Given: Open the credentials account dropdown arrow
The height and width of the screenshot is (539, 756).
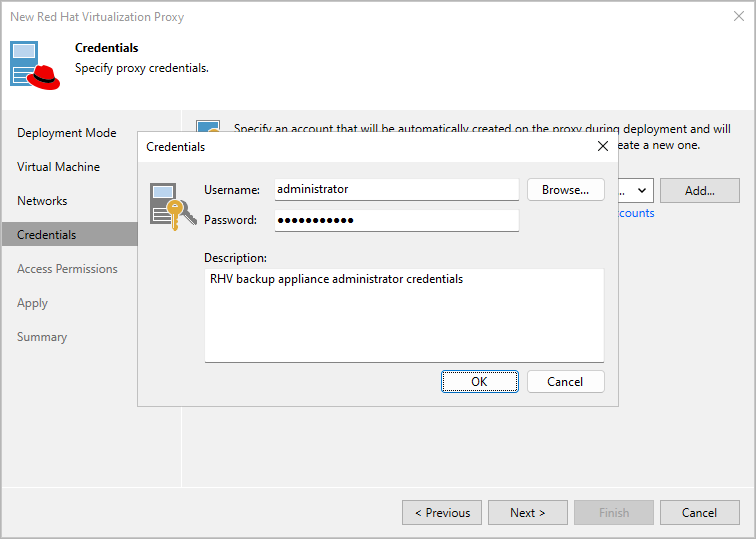Looking at the screenshot, I should (x=642, y=190).
